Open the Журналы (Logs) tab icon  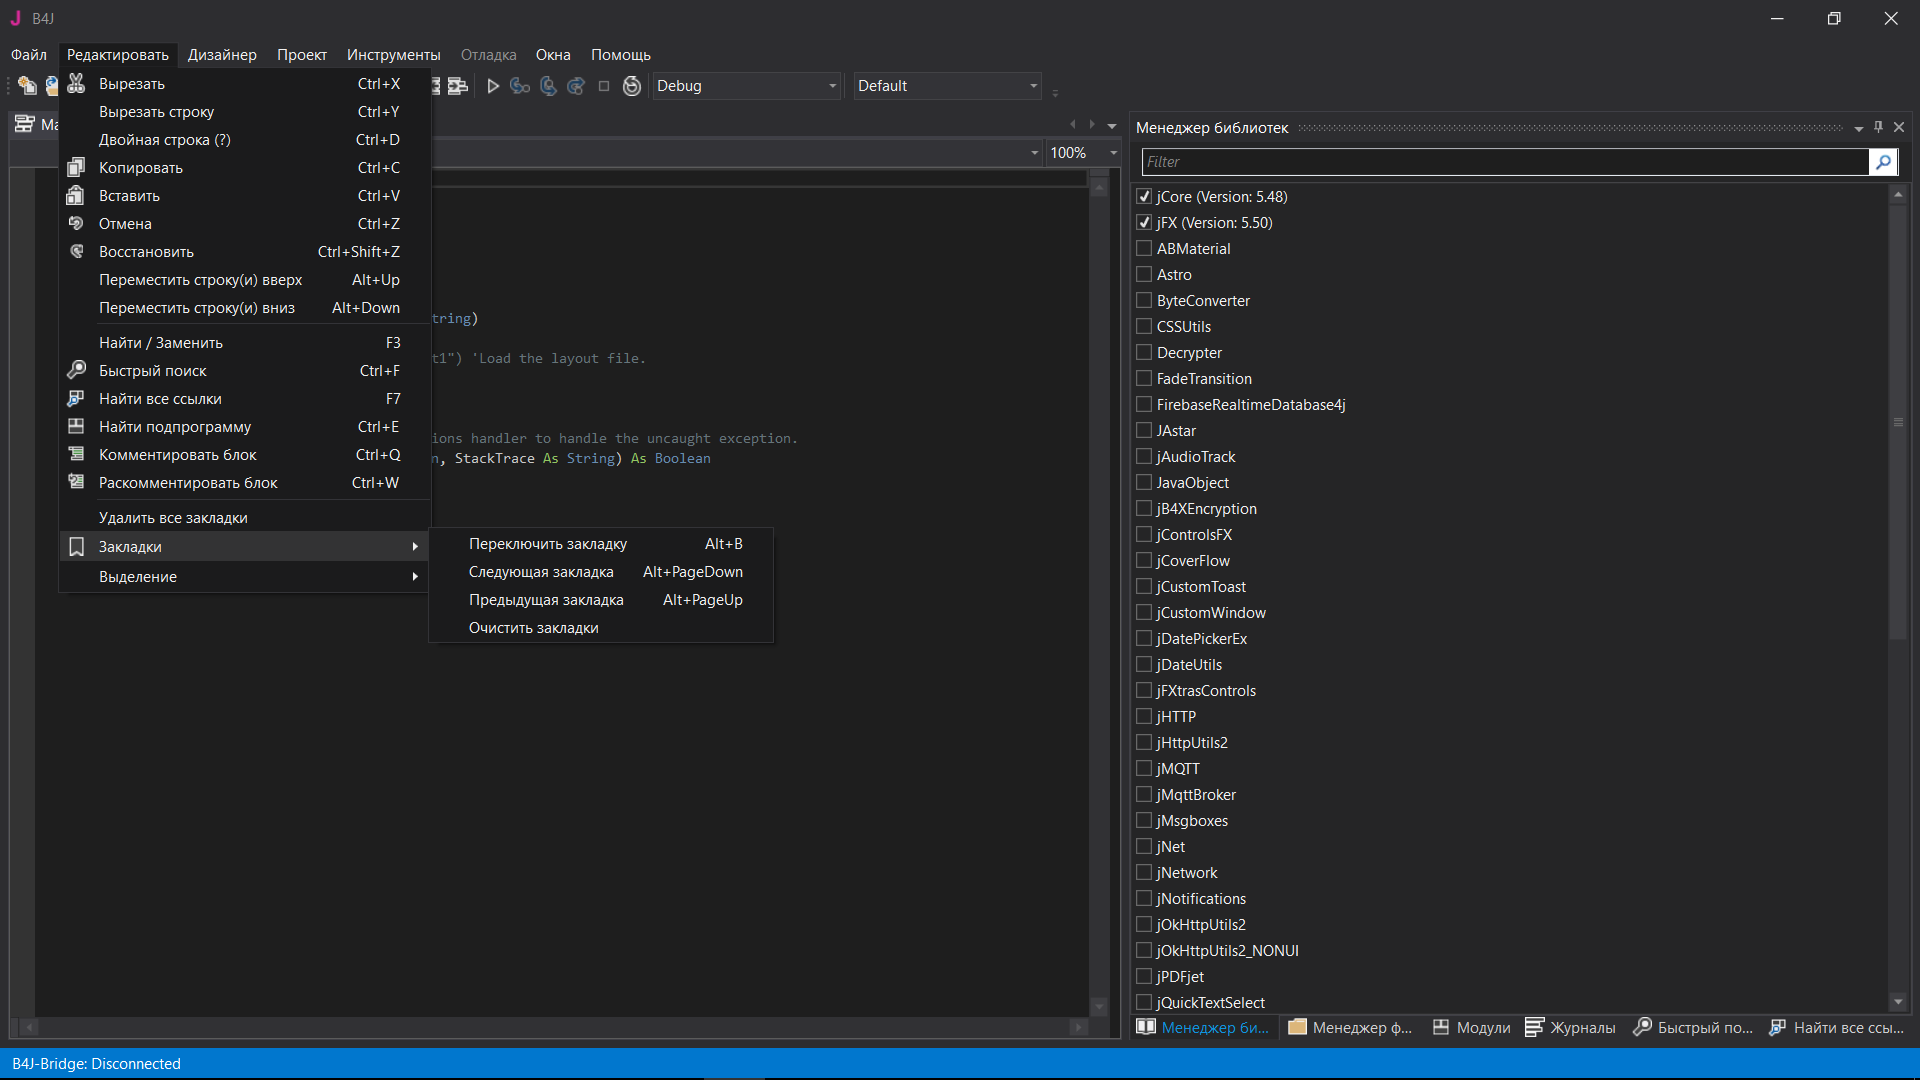(x=1535, y=1027)
